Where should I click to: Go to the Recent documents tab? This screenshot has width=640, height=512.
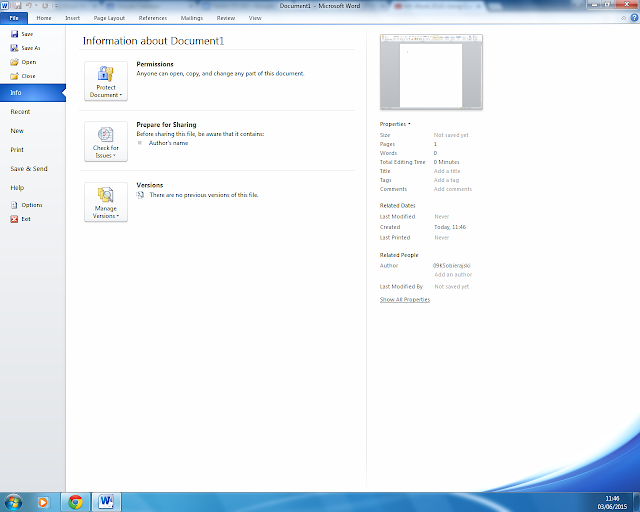click(20, 111)
